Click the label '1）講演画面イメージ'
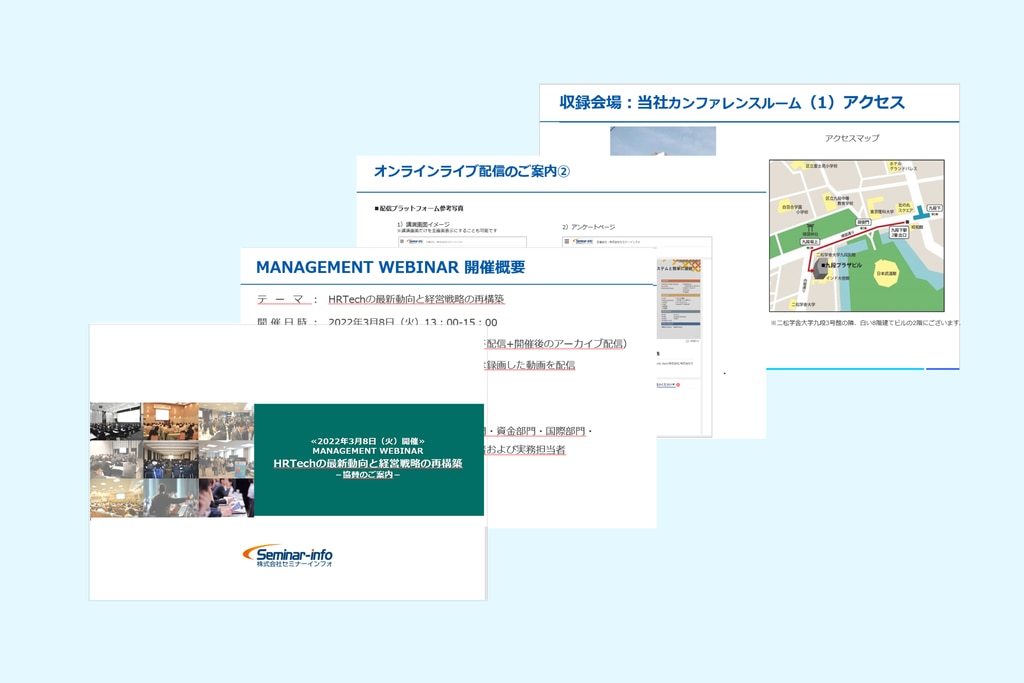The height and width of the screenshot is (683, 1024). [423, 224]
